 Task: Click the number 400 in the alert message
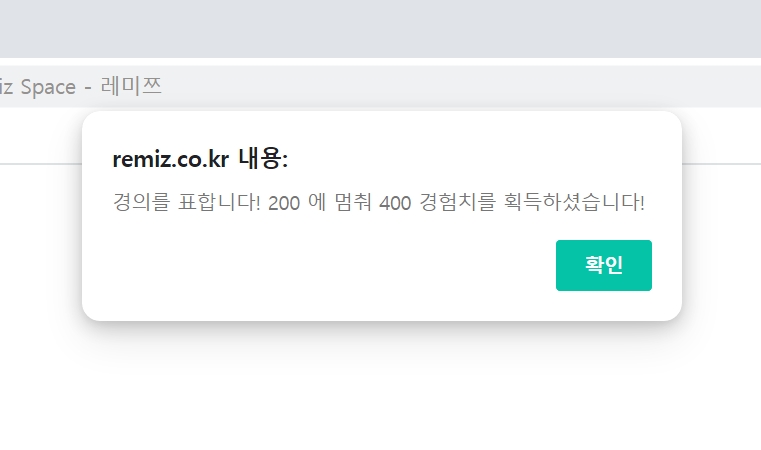(x=395, y=203)
